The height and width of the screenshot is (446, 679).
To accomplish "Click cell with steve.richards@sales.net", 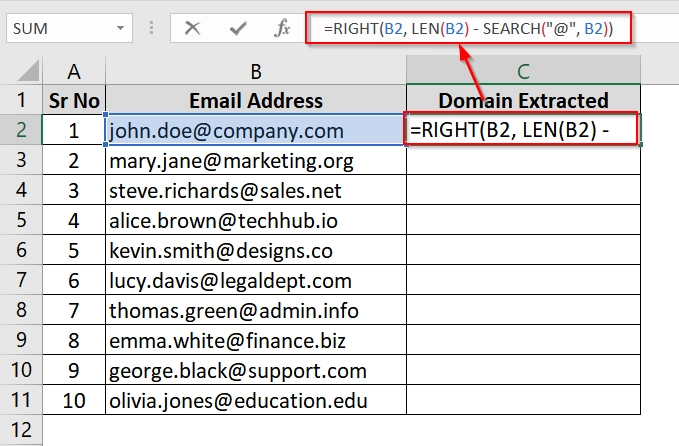I will click(256, 190).
